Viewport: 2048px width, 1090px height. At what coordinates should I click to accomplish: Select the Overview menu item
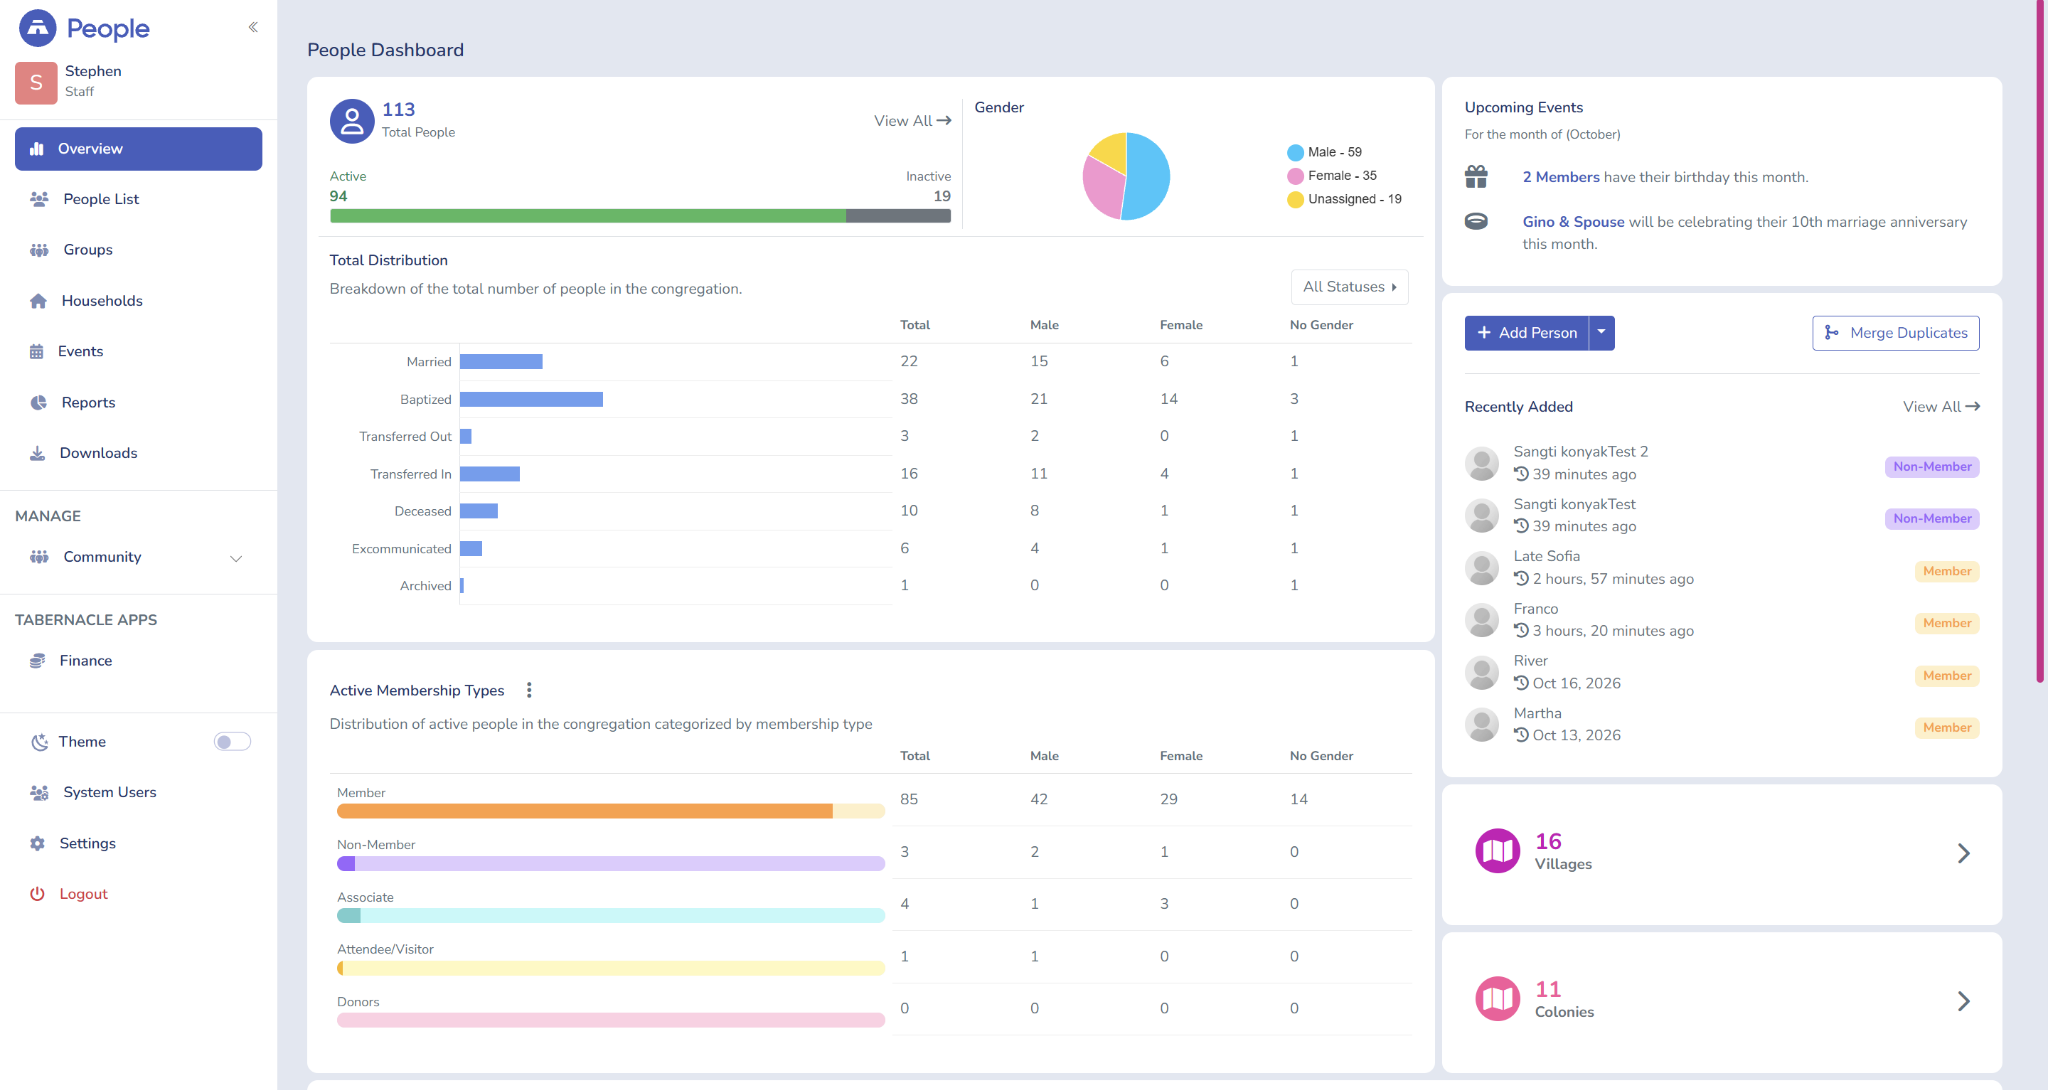click(x=138, y=149)
